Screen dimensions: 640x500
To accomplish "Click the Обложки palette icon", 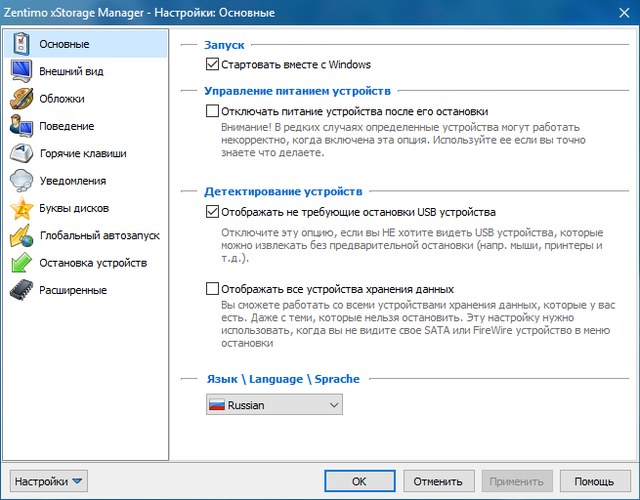I will click(x=21, y=99).
